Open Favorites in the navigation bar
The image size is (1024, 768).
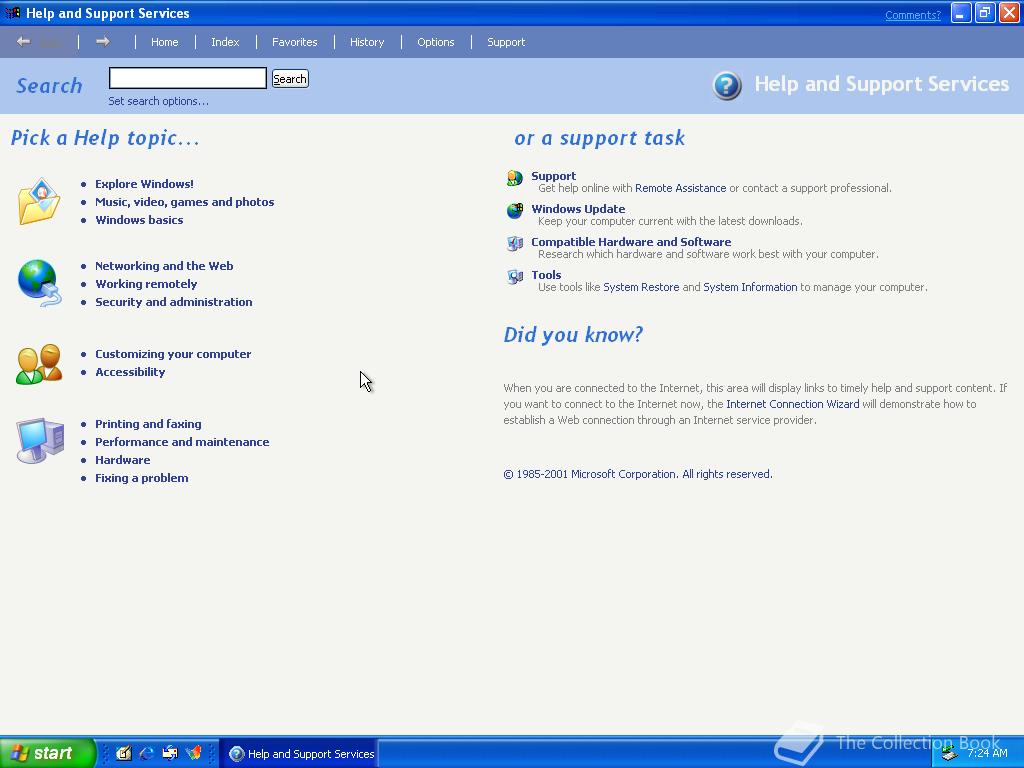[295, 42]
